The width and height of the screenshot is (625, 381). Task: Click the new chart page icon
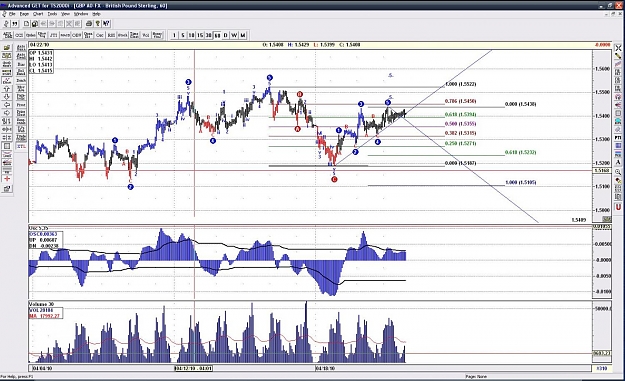26,24
